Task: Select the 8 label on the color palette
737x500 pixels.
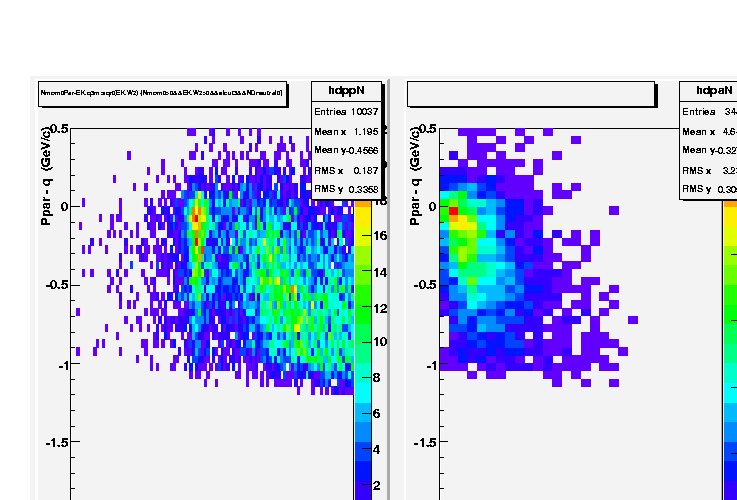Action: click(376, 378)
